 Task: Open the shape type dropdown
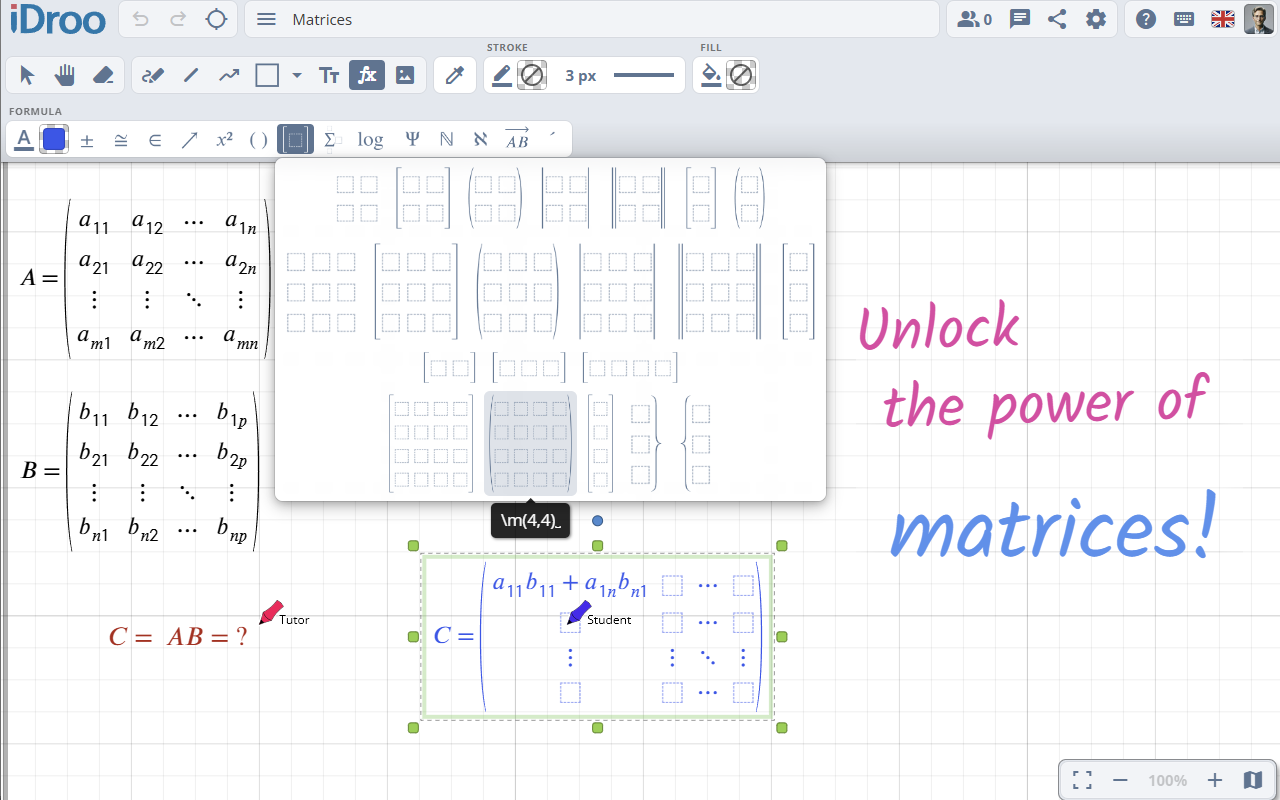296,74
